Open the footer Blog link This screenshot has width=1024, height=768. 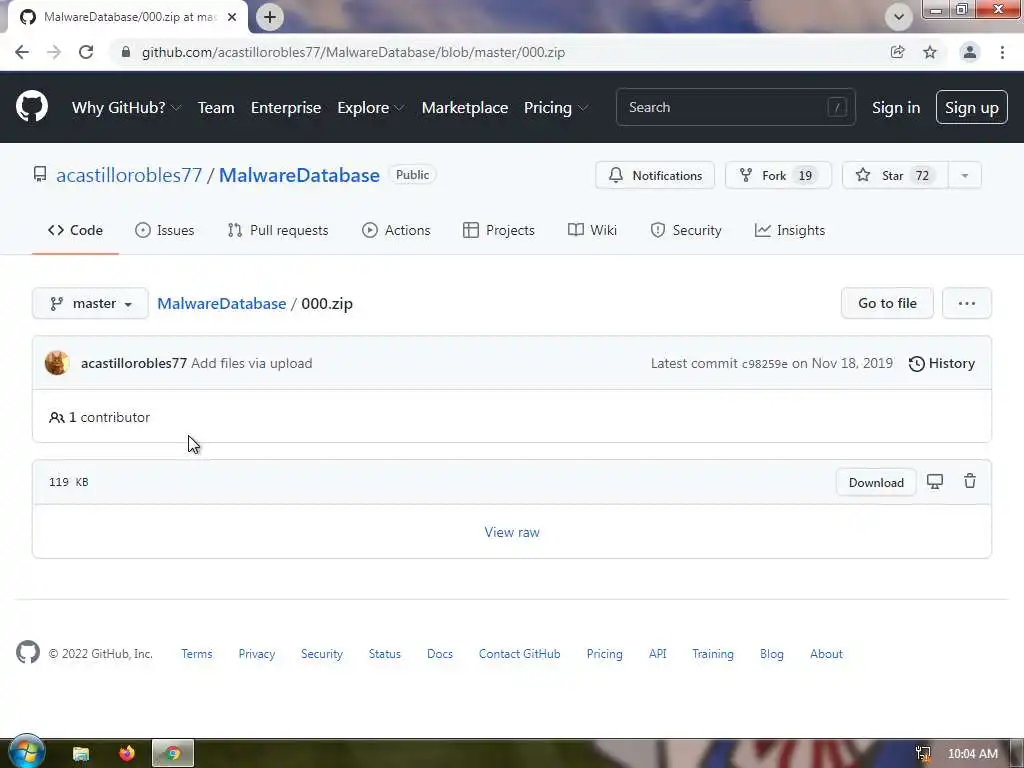pos(771,654)
